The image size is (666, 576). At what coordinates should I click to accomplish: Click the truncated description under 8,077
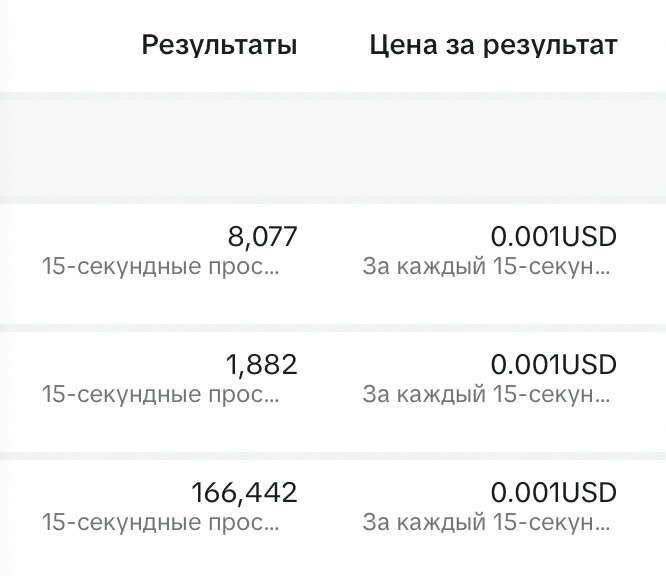coord(161,267)
